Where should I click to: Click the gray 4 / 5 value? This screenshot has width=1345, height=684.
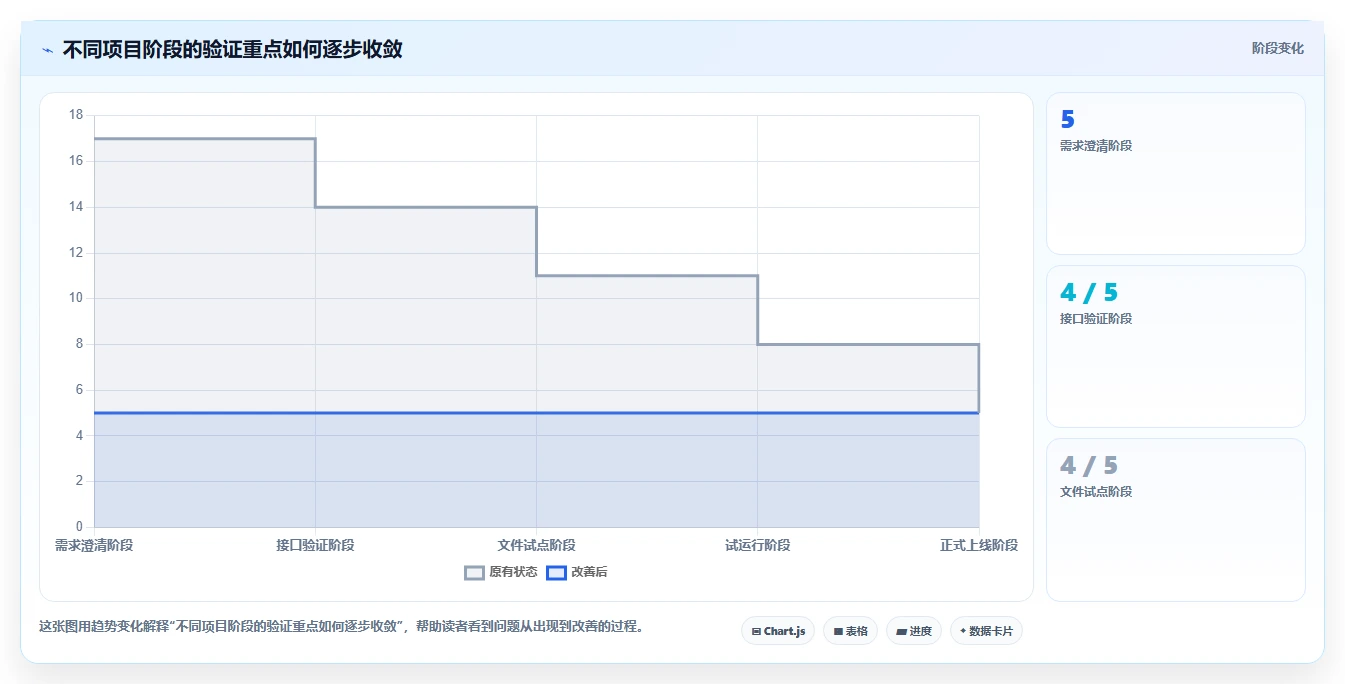coord(1089,466)
